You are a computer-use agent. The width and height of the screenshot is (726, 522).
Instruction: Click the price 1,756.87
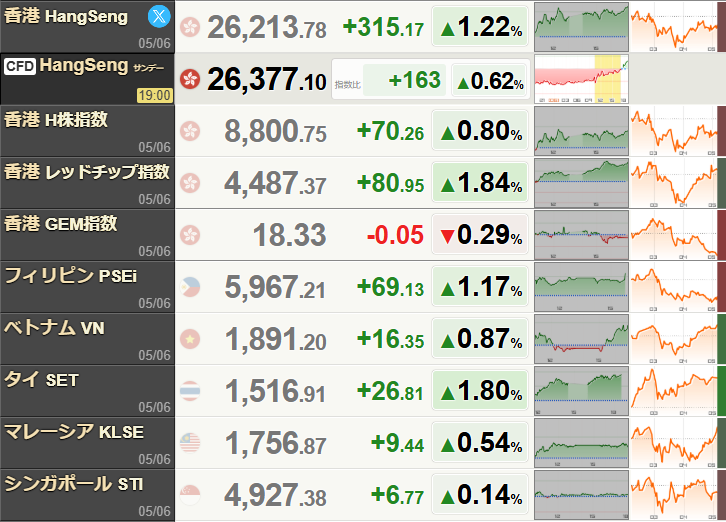pyautogui.click(x=275, y=443)
